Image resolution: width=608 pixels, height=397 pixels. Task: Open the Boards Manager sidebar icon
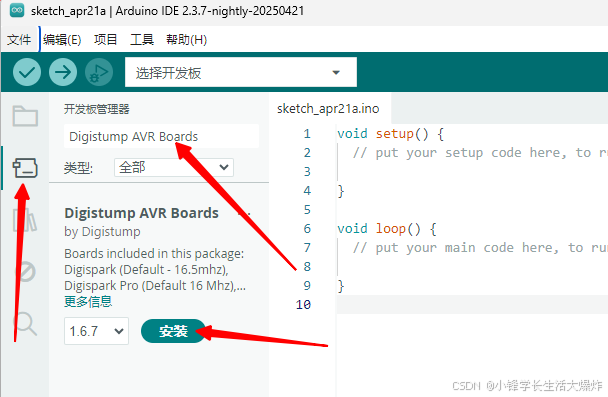pos(25,168)
